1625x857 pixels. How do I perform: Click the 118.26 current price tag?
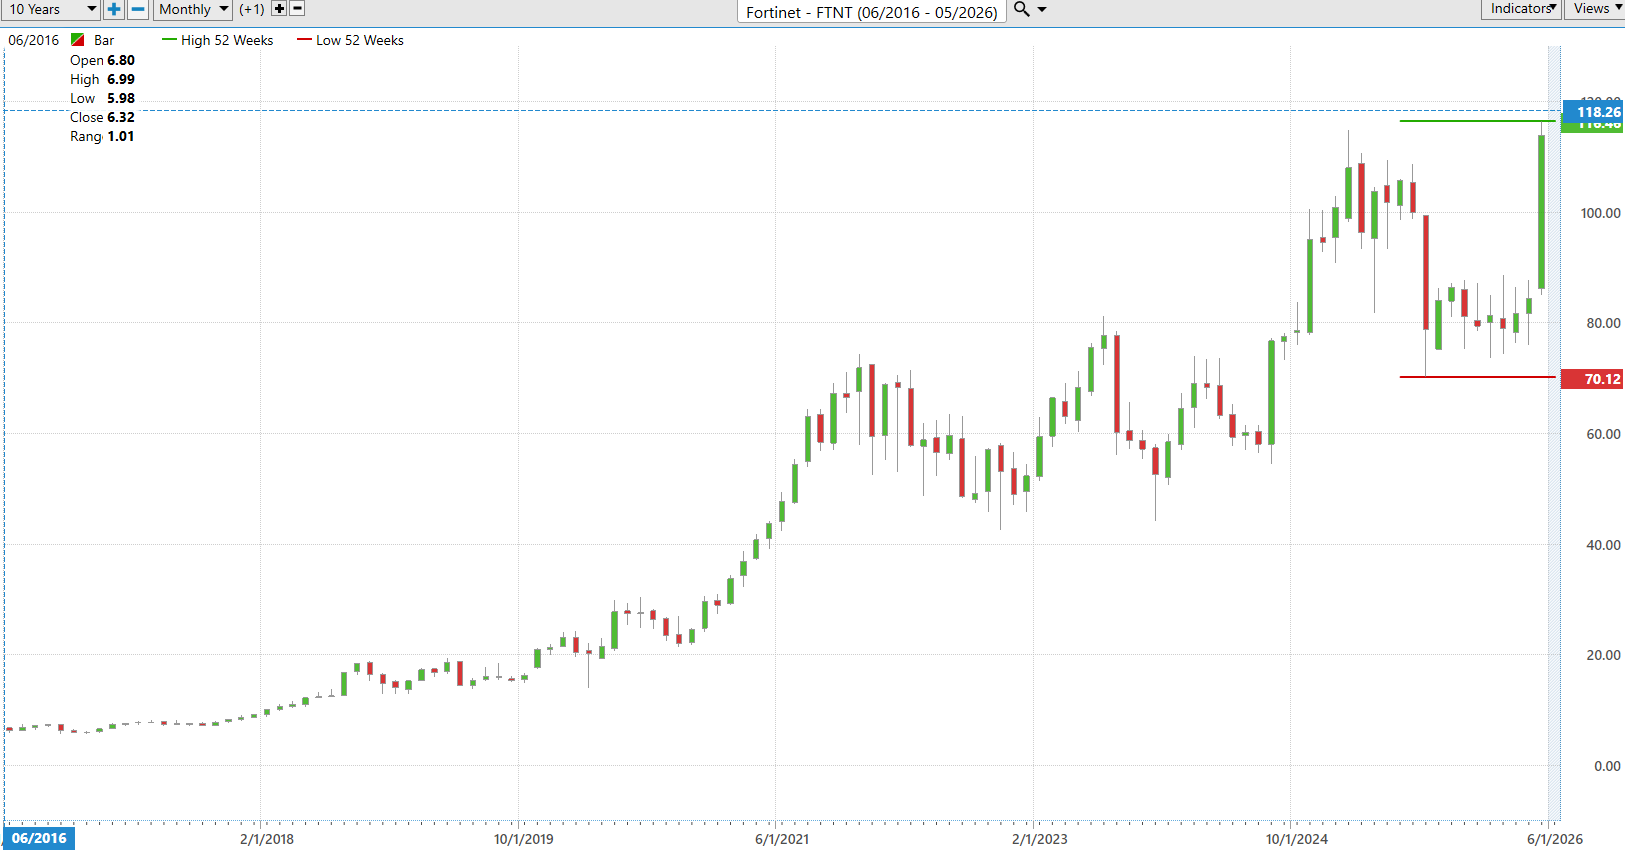point(1593,112)
